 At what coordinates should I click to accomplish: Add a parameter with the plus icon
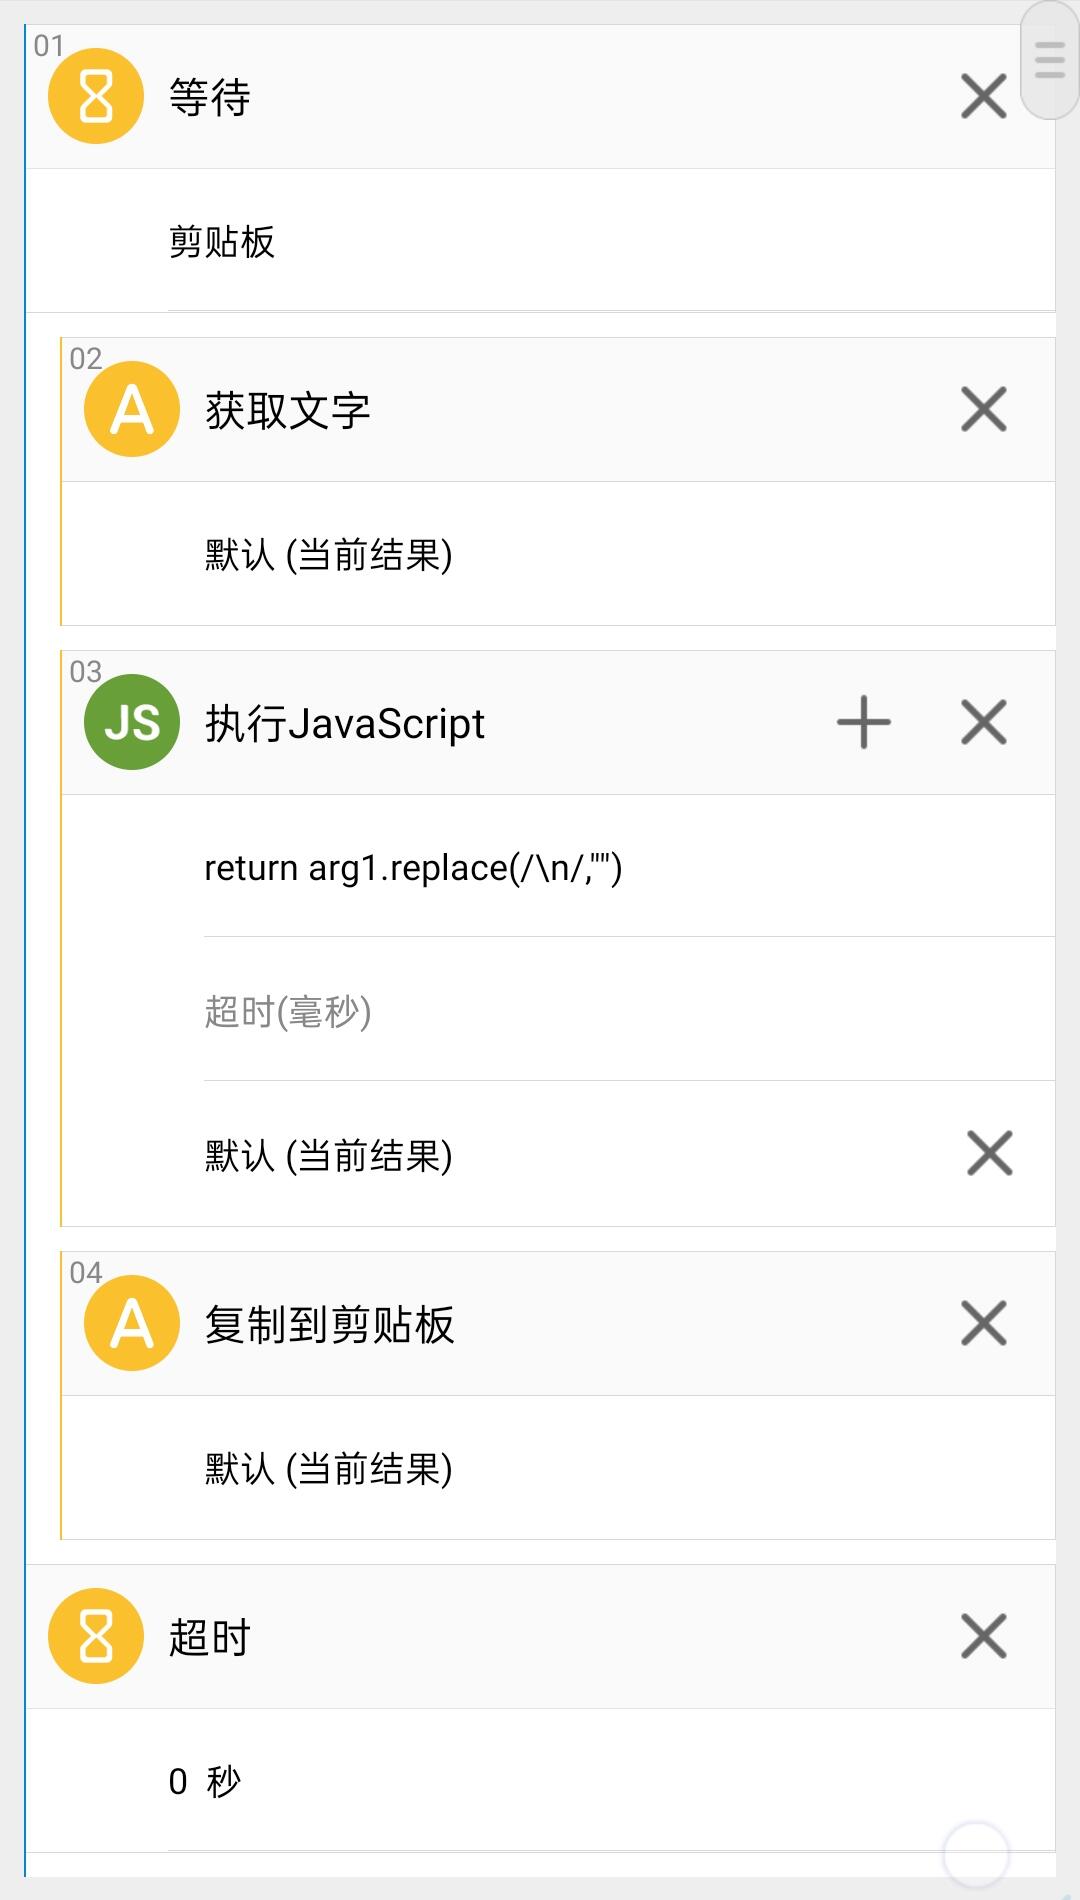click(x=864, y=722)
